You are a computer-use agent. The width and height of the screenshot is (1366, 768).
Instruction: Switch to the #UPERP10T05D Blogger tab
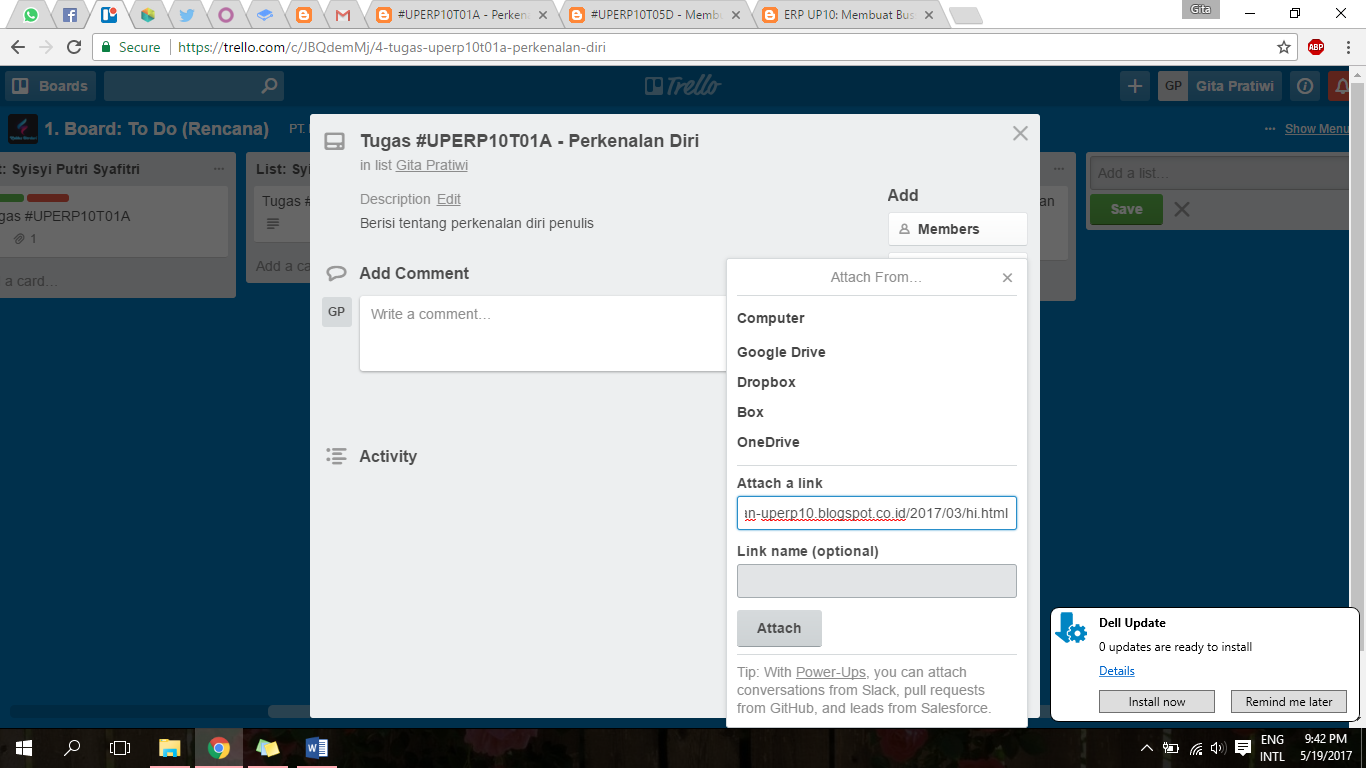point(656,15)
